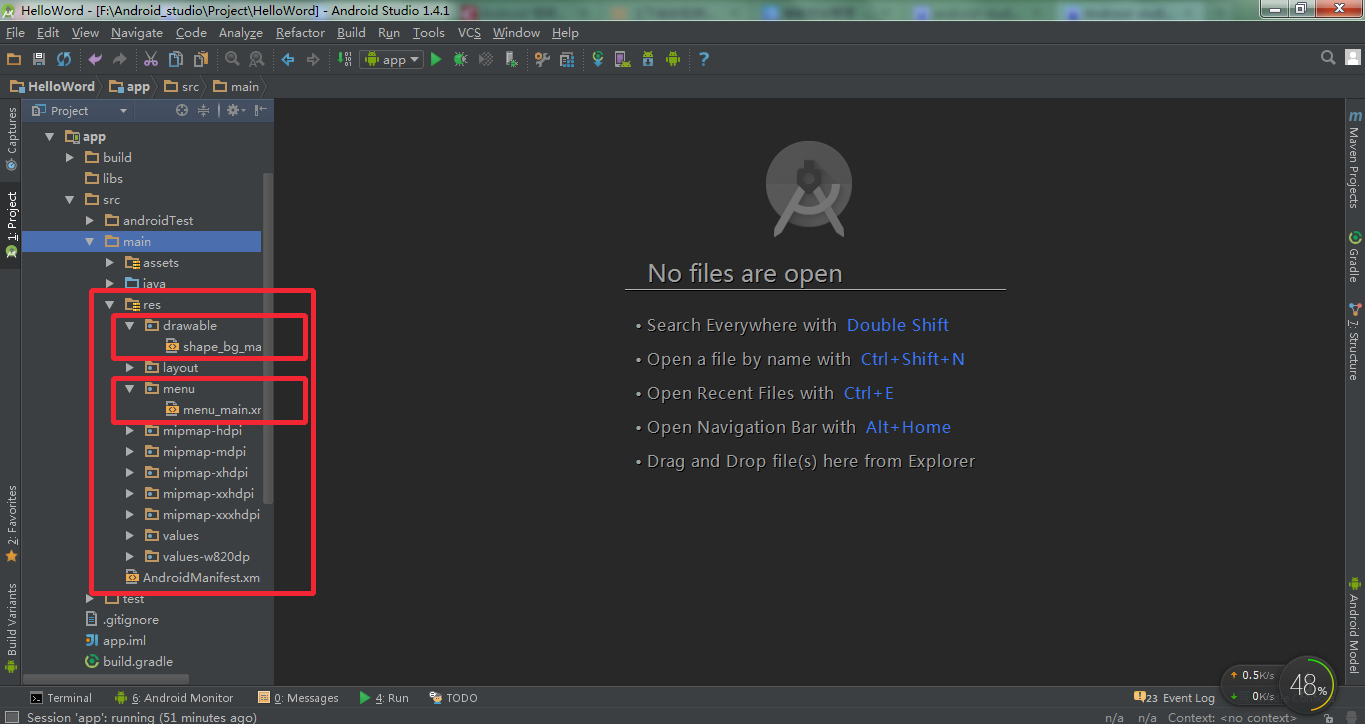Open the Tools menu
The image size is (1365, 724).
click(x=428, y=33)
